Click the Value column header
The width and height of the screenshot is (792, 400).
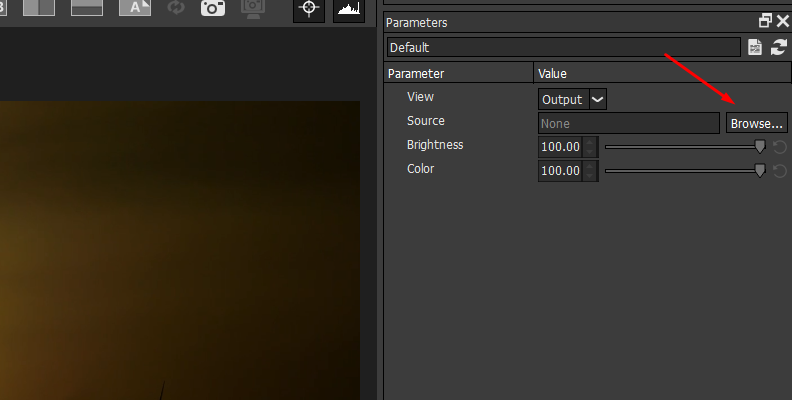coord(662,74)
